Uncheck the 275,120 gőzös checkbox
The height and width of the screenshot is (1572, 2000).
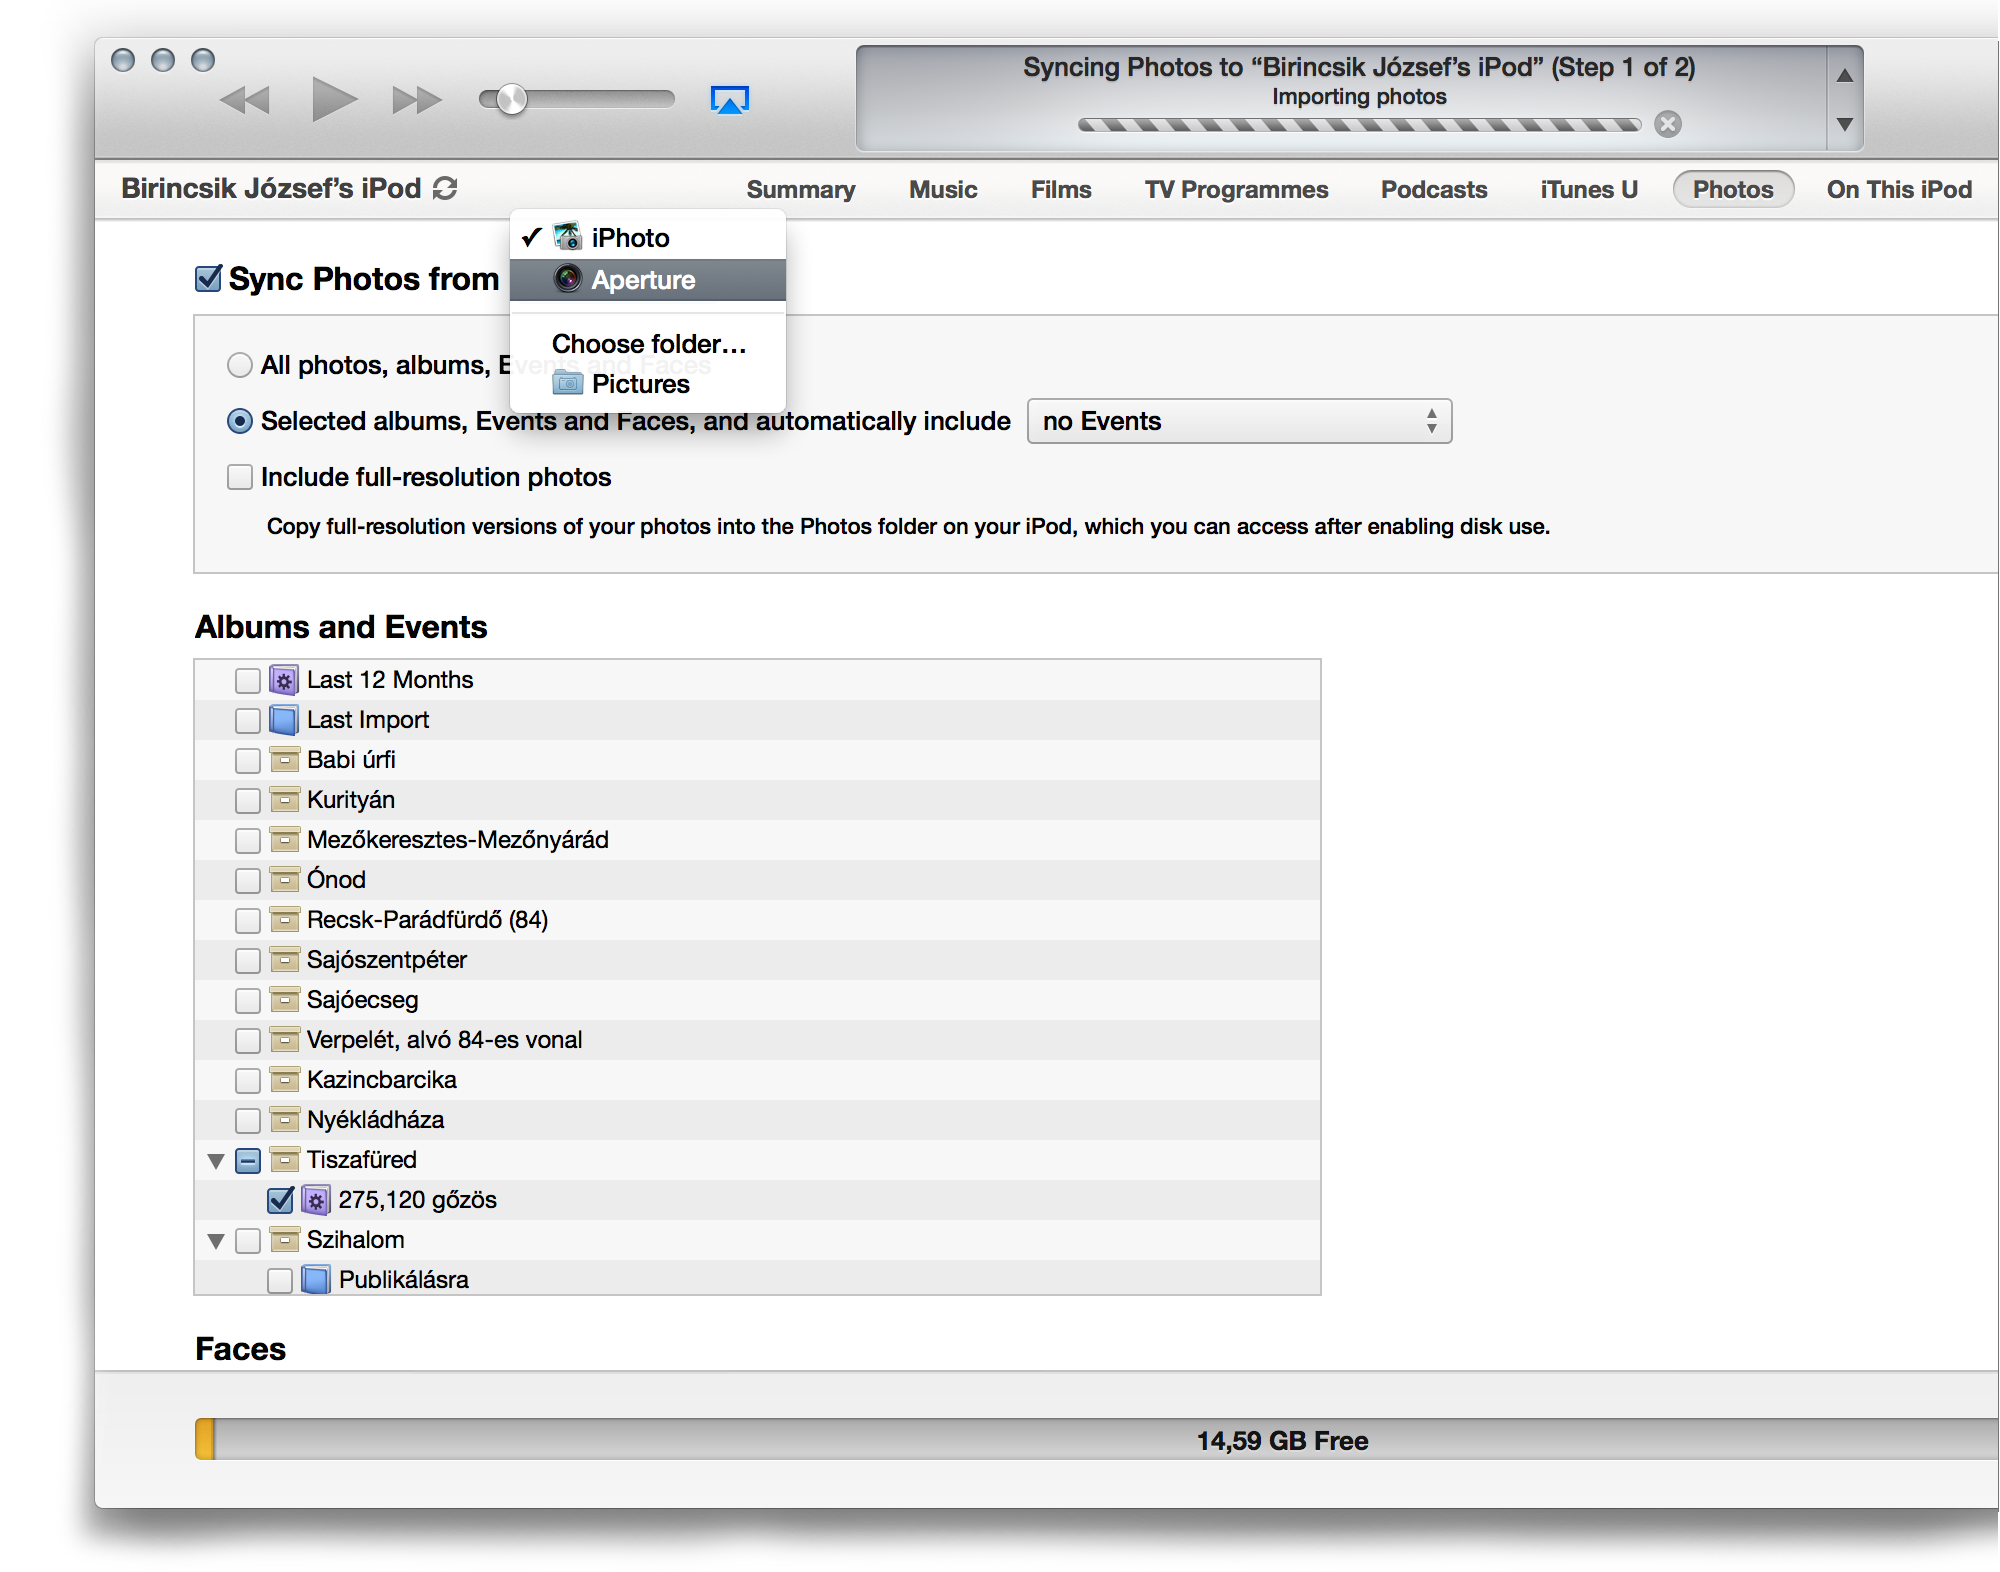(280, 1200)
